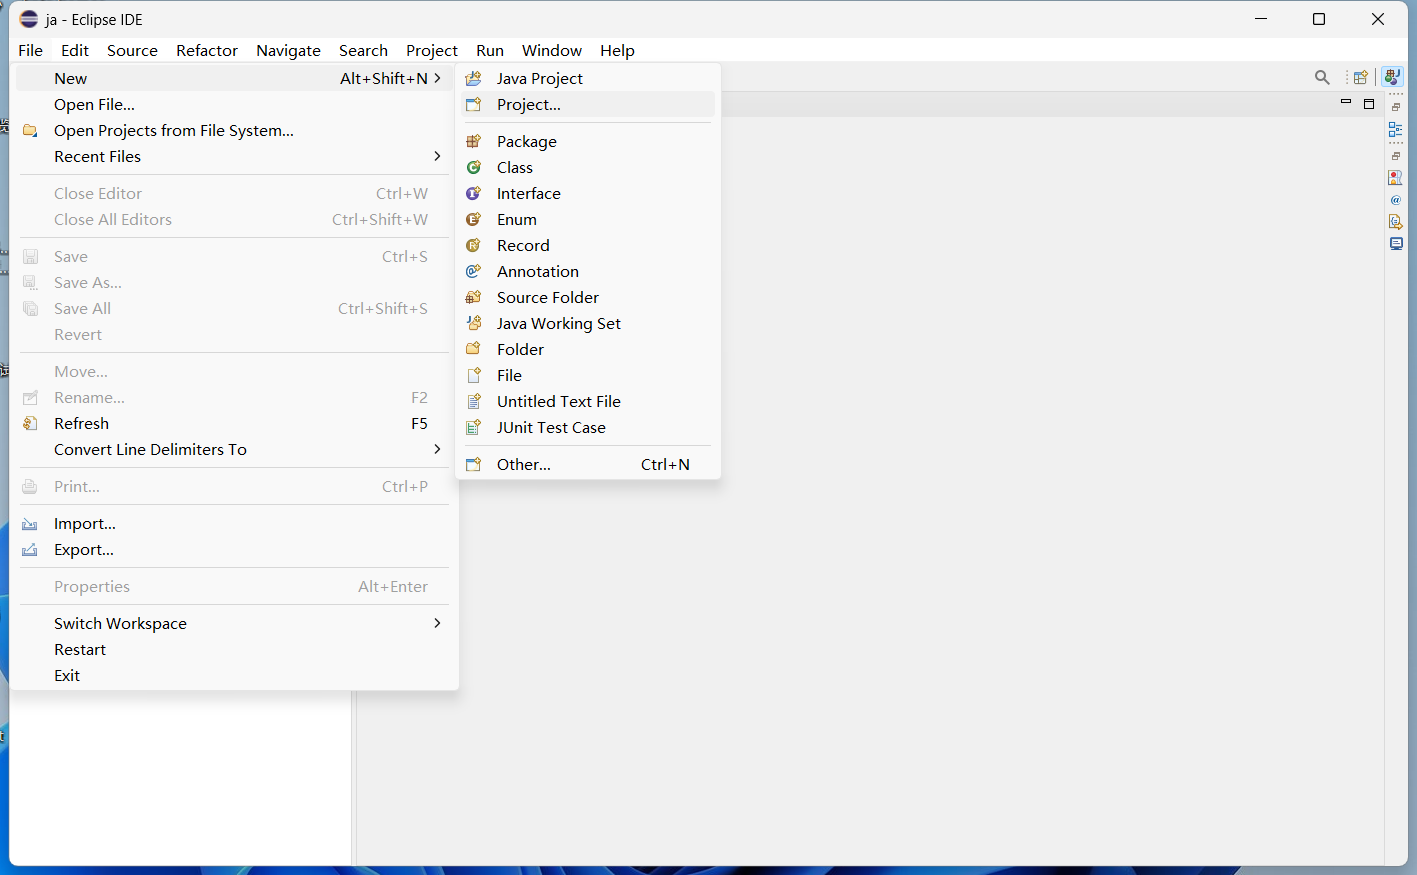Expand the Recent Files submenu
The image size is (1417, 875).
(x=231, y=156)
